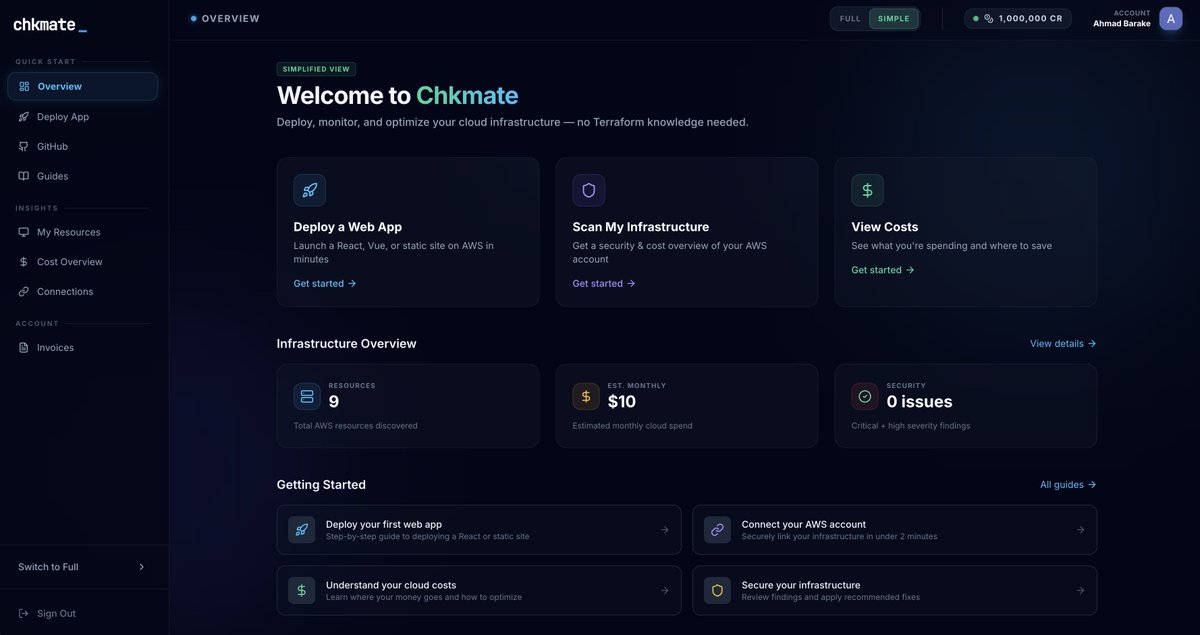Click arrow on Deploy your first web app row
This screenshot has width=1200, height=635.
pos(665,530)
